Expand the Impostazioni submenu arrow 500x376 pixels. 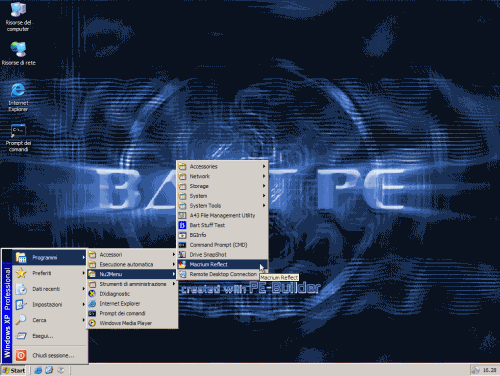pos(83,304)
